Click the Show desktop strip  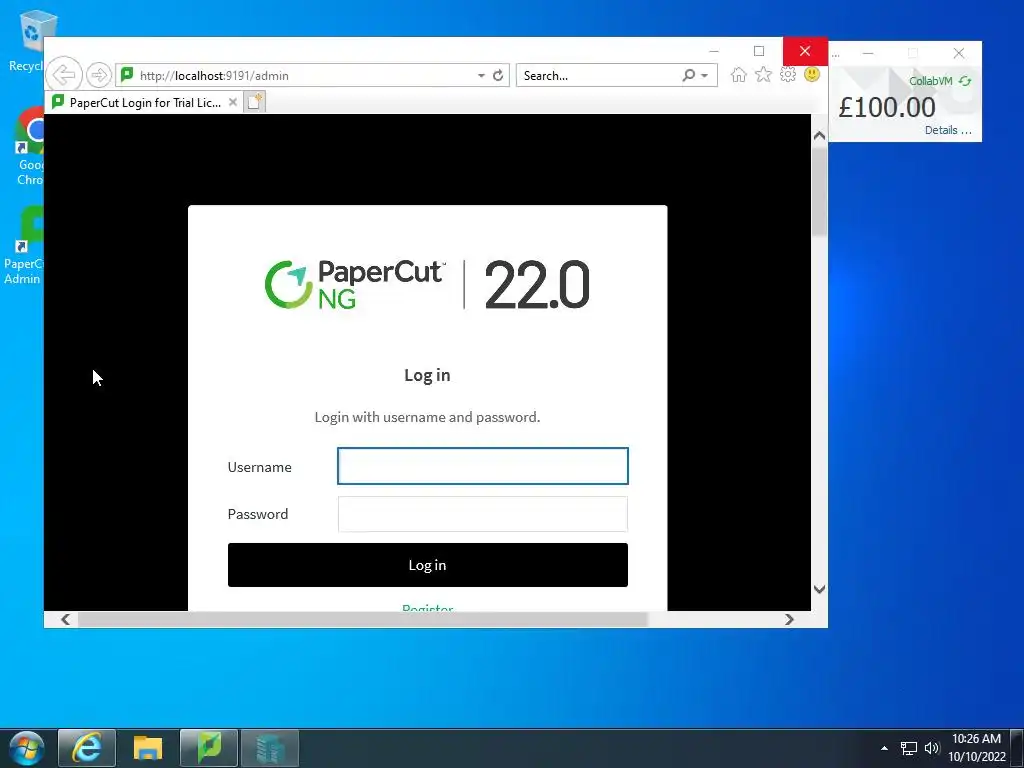pos(1017,748)
